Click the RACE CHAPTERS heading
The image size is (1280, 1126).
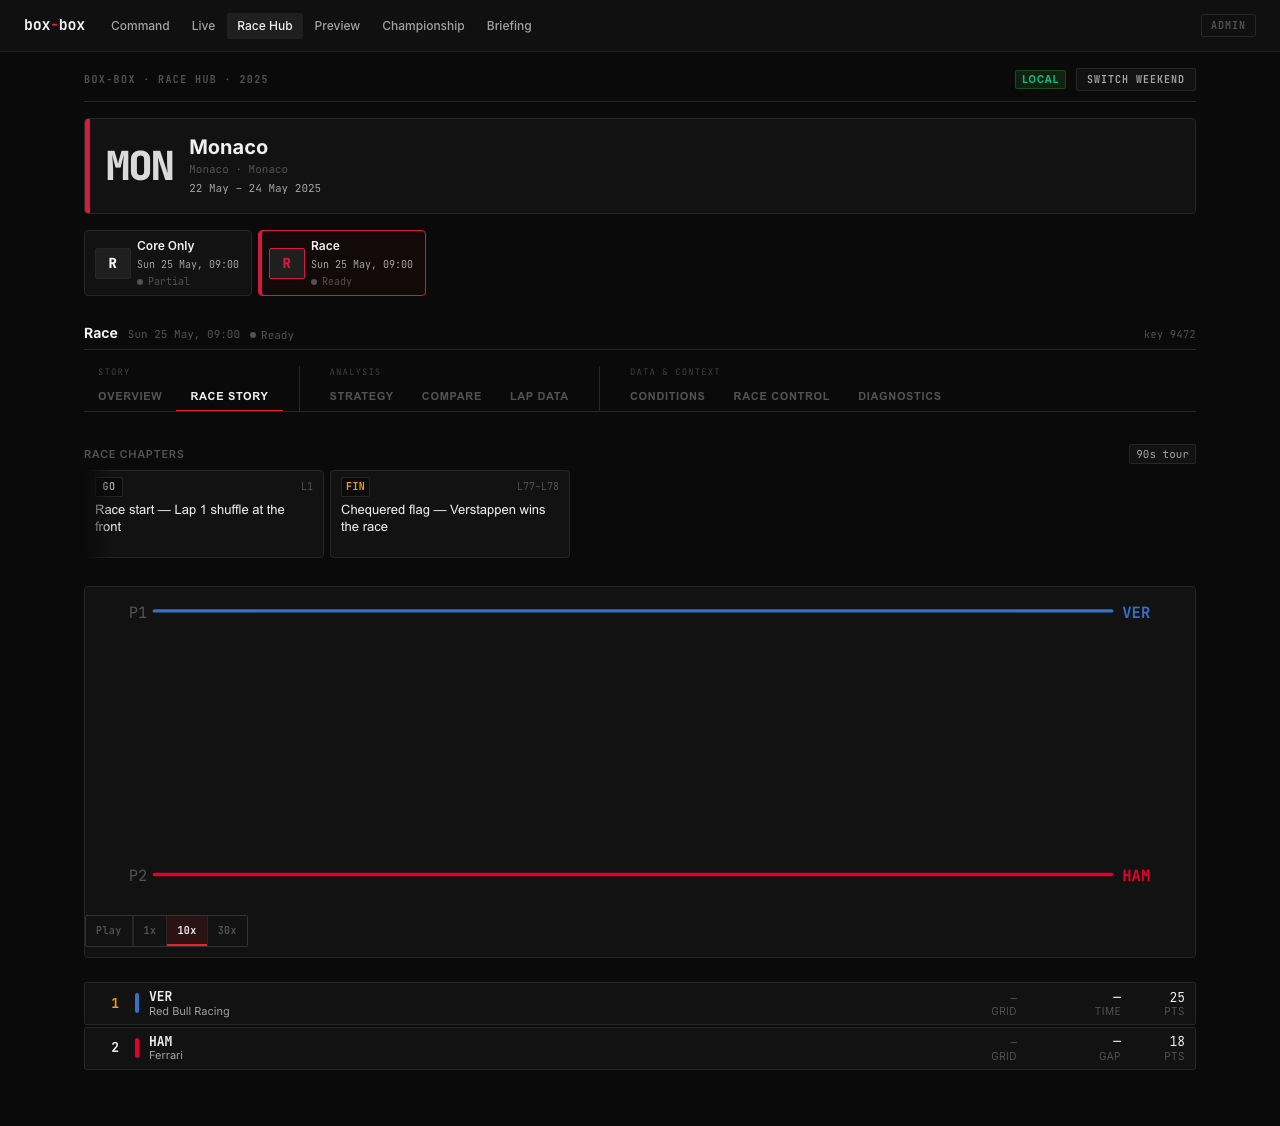(x=134, y=454)
